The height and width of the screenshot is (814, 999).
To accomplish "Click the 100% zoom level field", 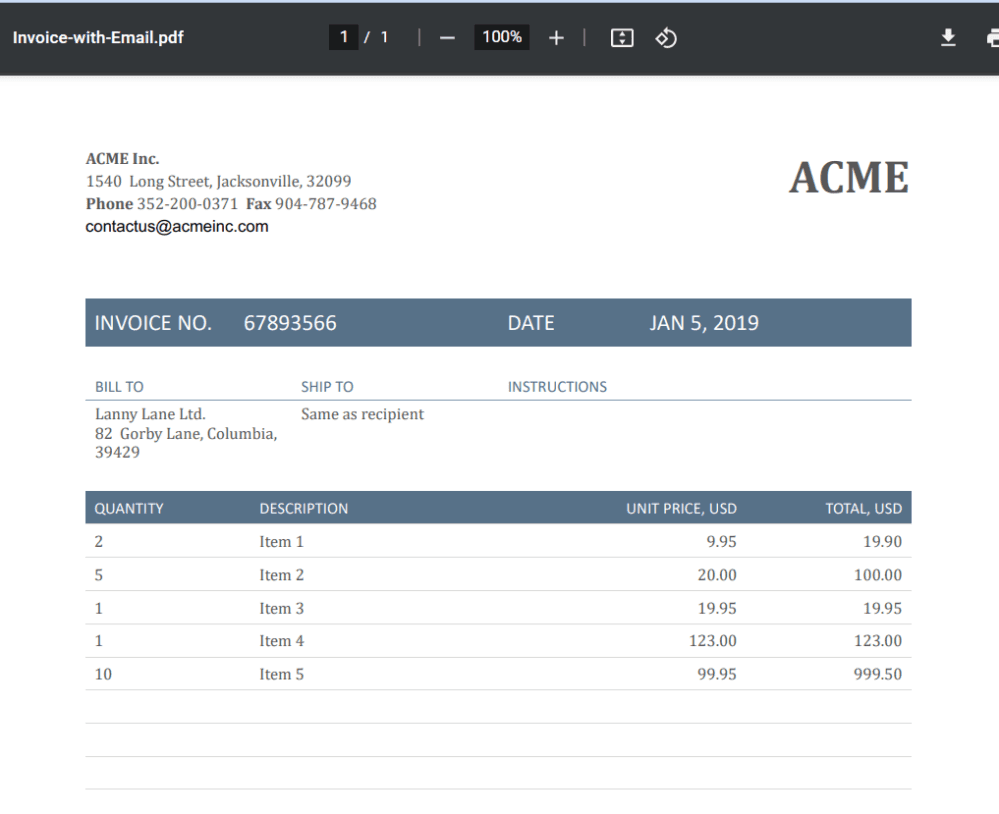I will [x=501, y=38].
